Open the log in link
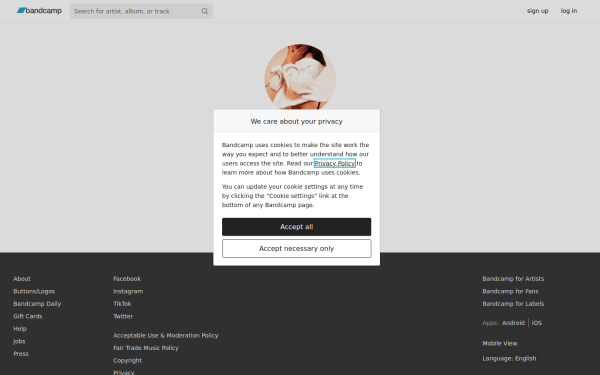The width and height of the screenshot is (600, 375). click(x=569, y=11)
